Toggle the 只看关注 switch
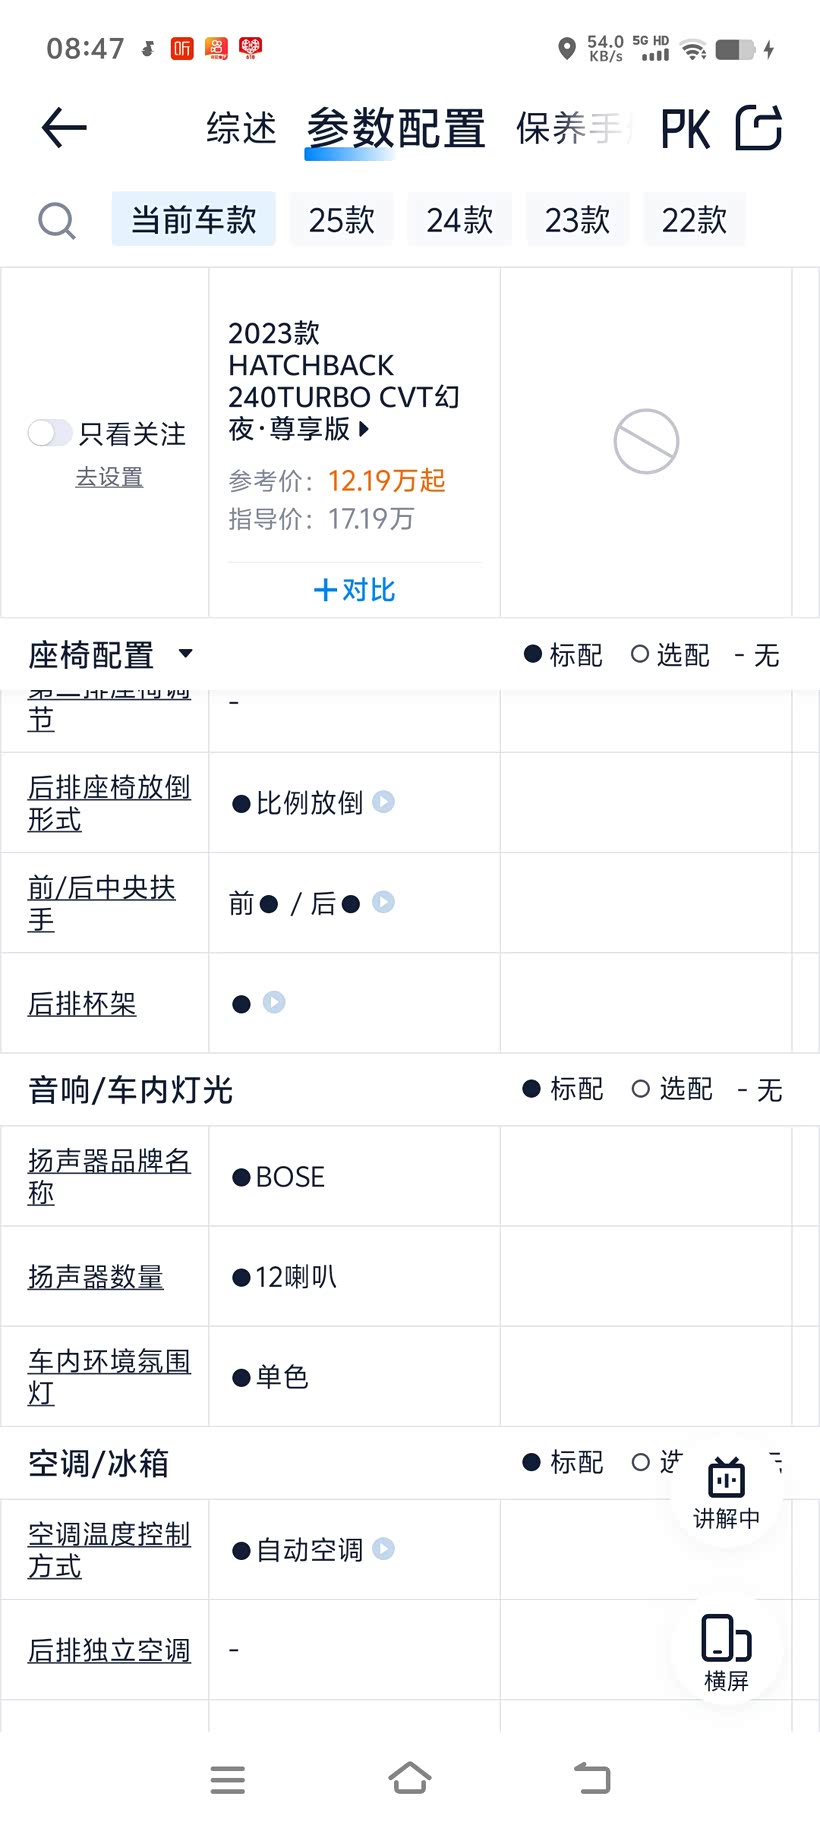Screen dimensions: 820x1828 (49, 433)
